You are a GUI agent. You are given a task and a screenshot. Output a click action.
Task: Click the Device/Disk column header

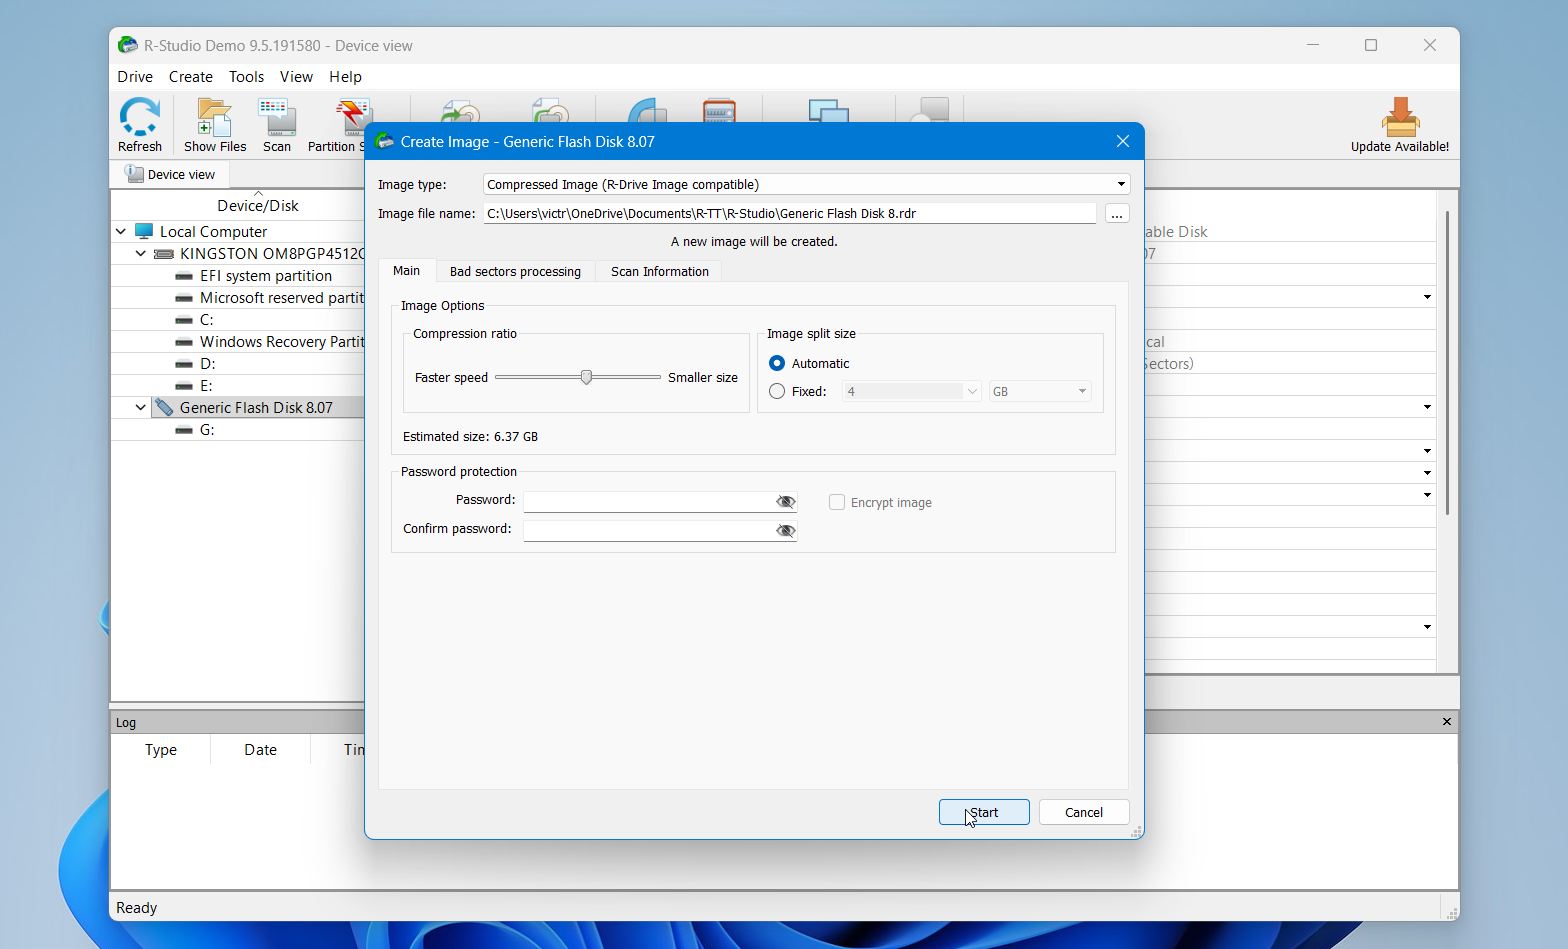point(258,205)
